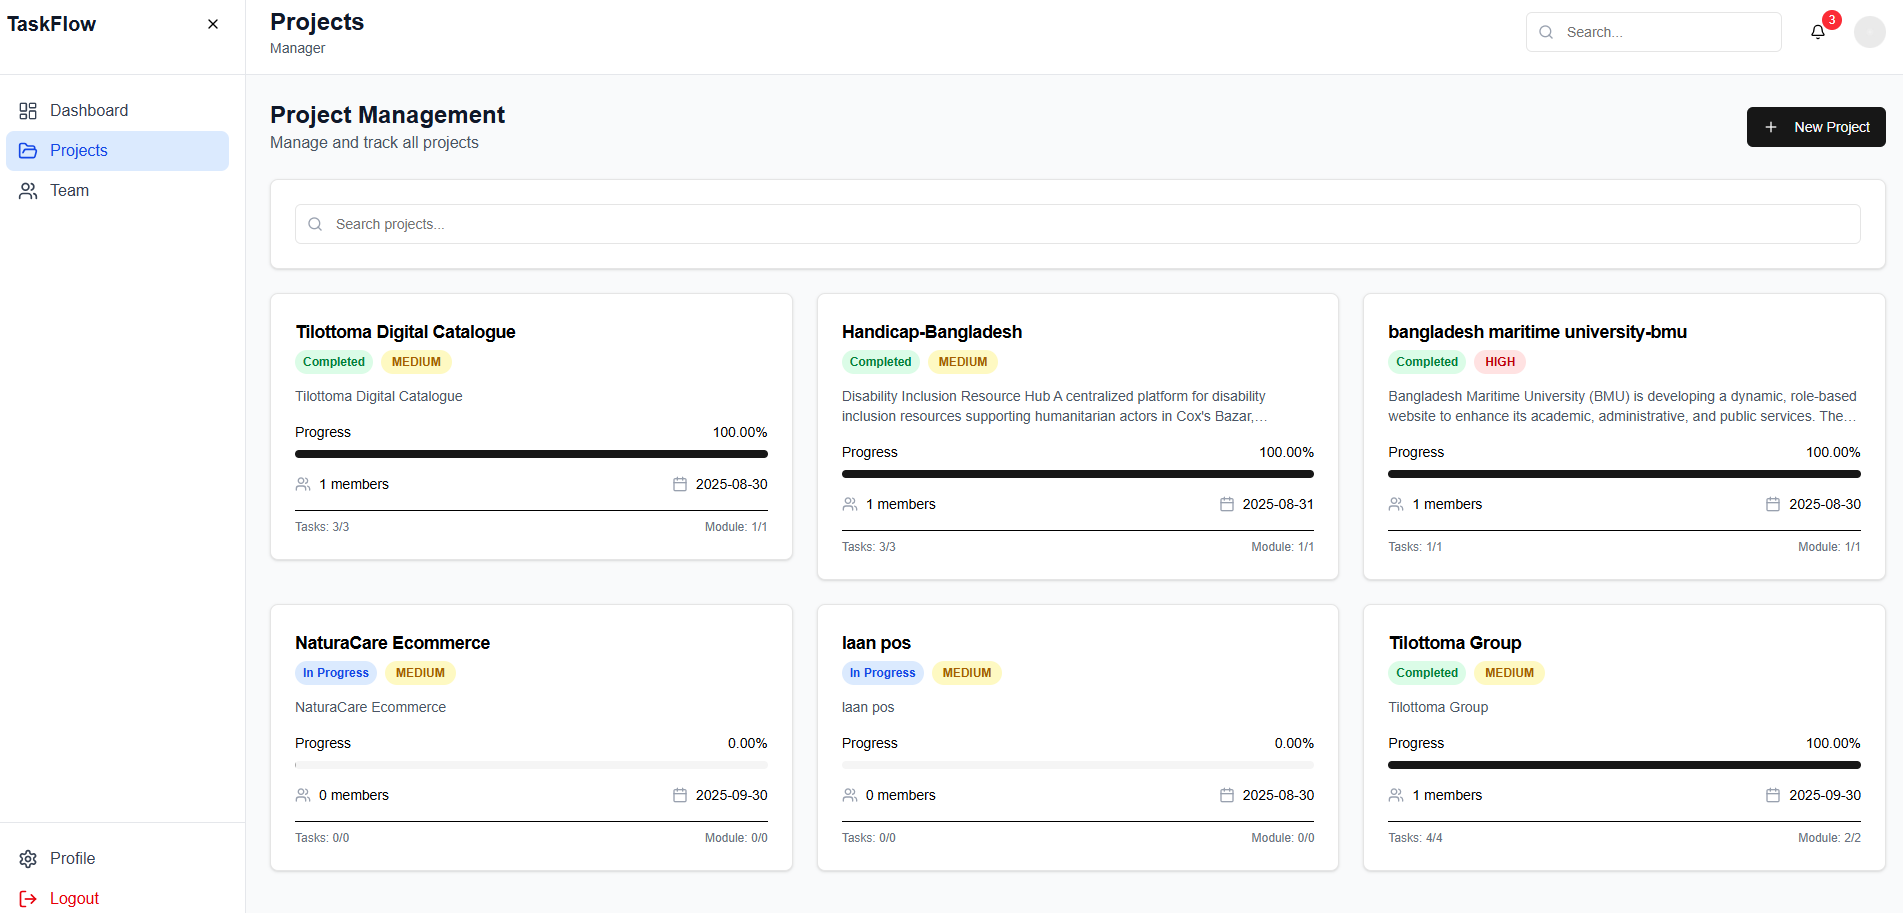Switch to the Team section
The height and width of the screenshot is (913, 1903).
pos(69,190)
